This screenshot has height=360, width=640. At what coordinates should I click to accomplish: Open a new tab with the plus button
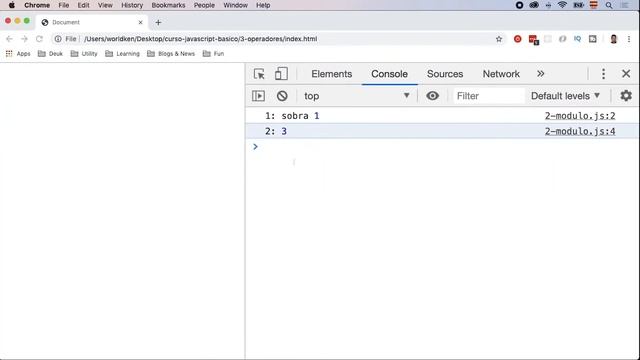tap(158, 22)
